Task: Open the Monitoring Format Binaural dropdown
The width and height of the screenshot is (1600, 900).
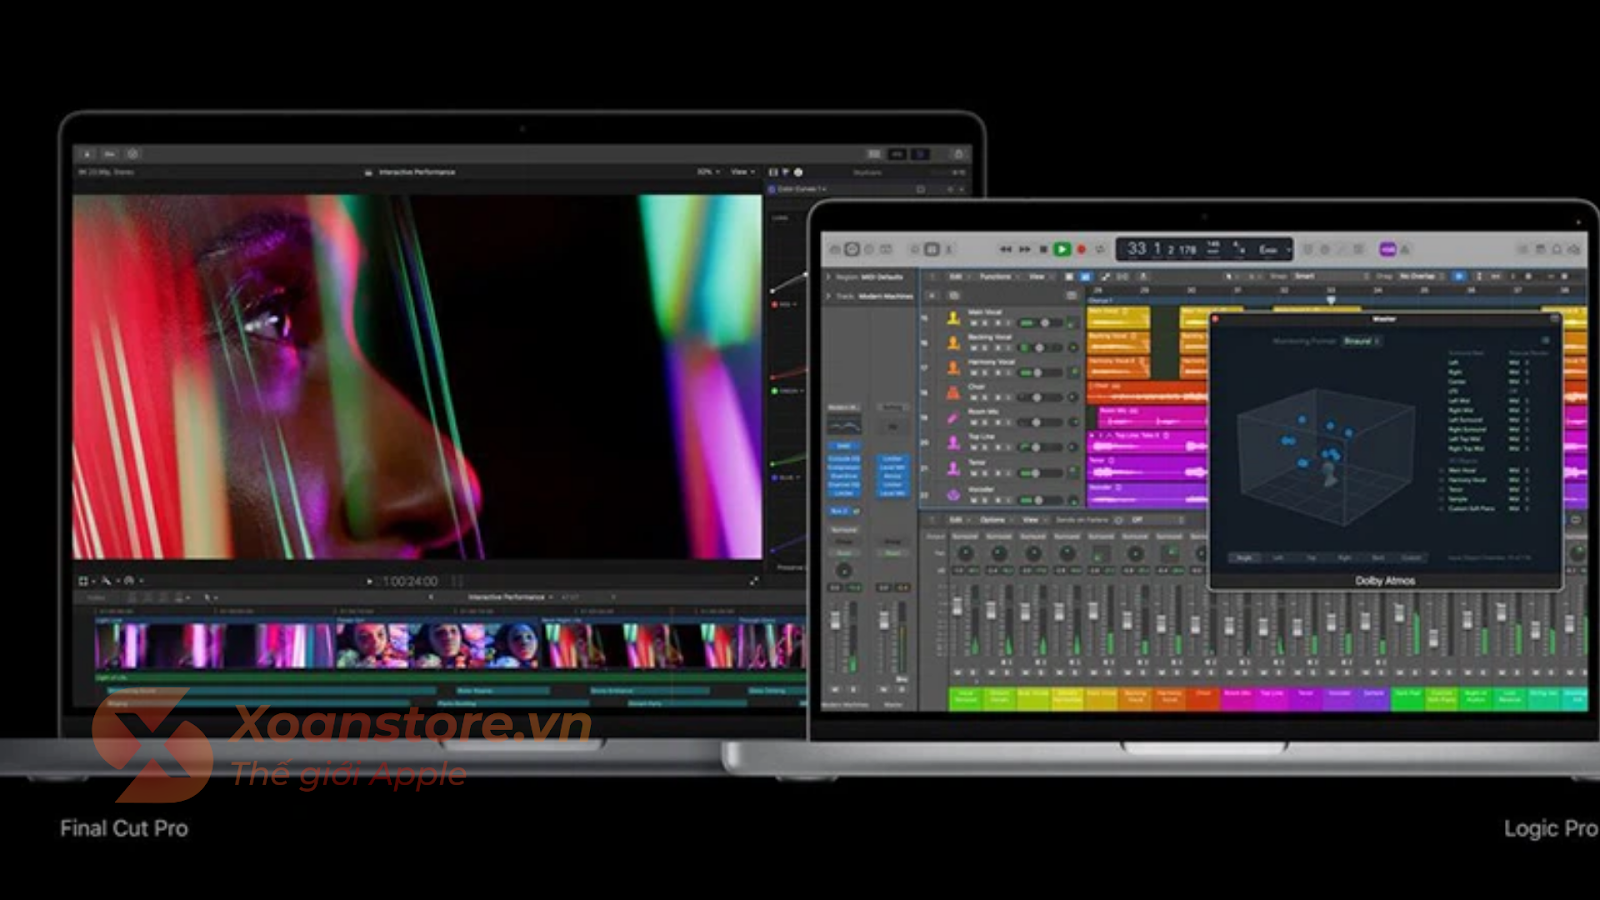Action: click(x=1361, y=341)
